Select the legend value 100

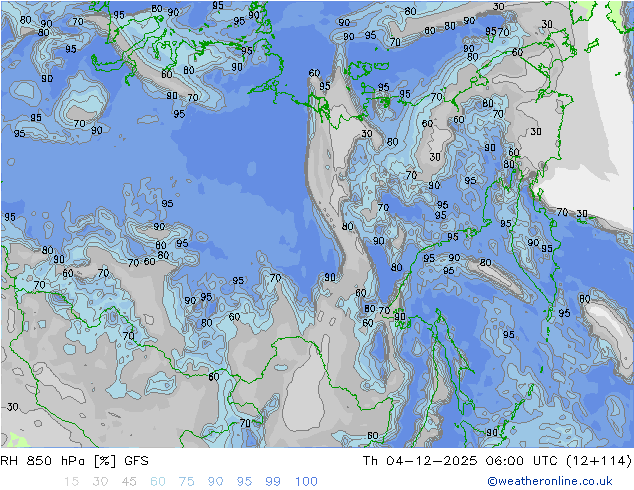(306, 481)
